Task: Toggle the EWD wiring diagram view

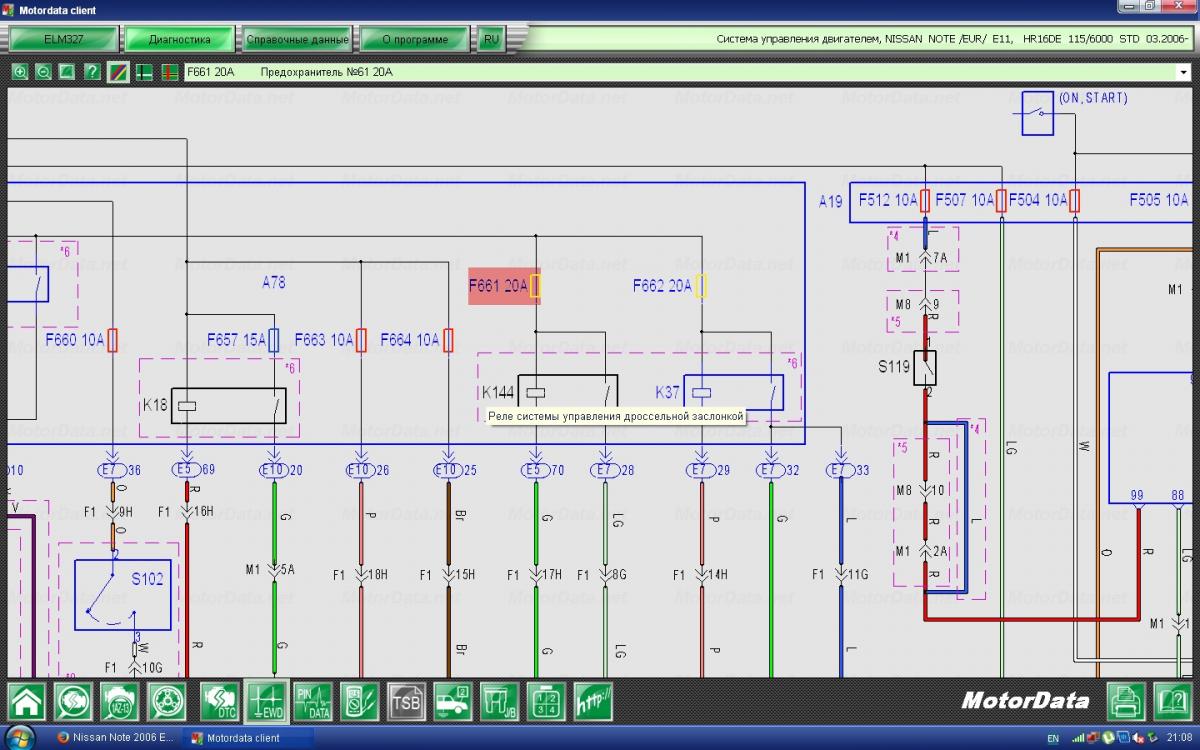Action: (x=267, y=701)
